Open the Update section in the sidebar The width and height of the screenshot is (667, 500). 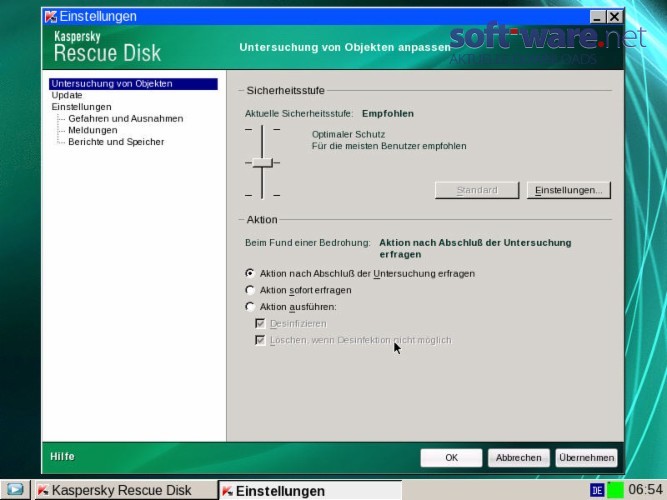pos(67,95)
